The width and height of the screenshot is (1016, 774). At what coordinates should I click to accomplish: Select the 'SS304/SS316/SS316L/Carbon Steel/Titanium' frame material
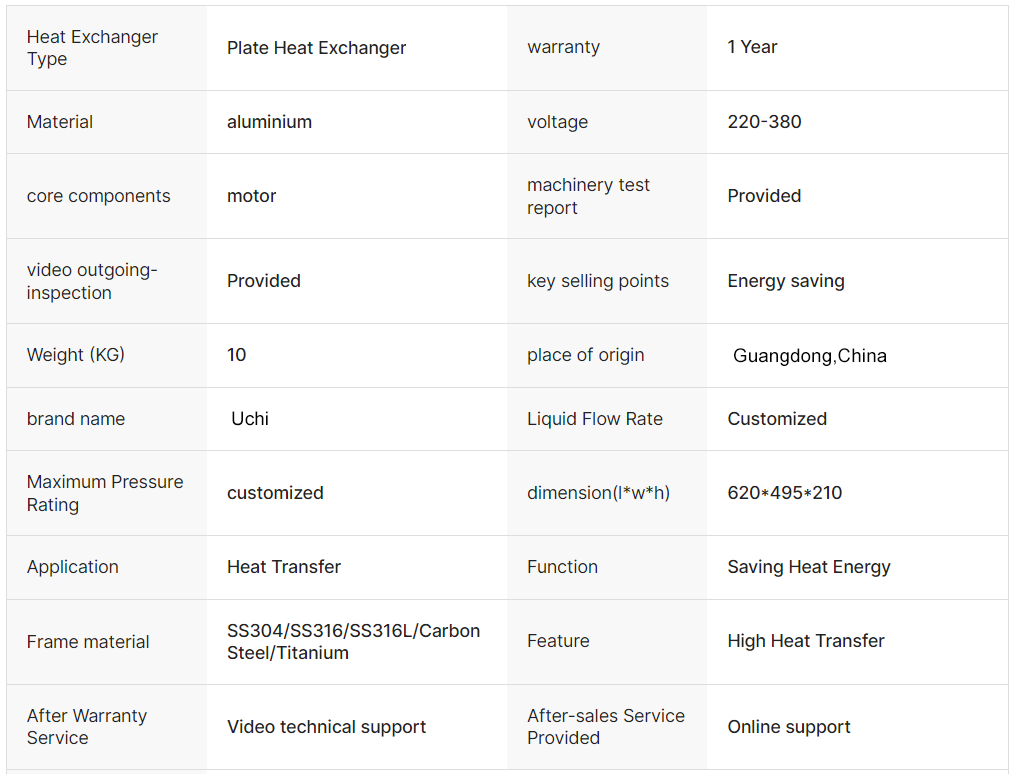(x=353, y=641)
